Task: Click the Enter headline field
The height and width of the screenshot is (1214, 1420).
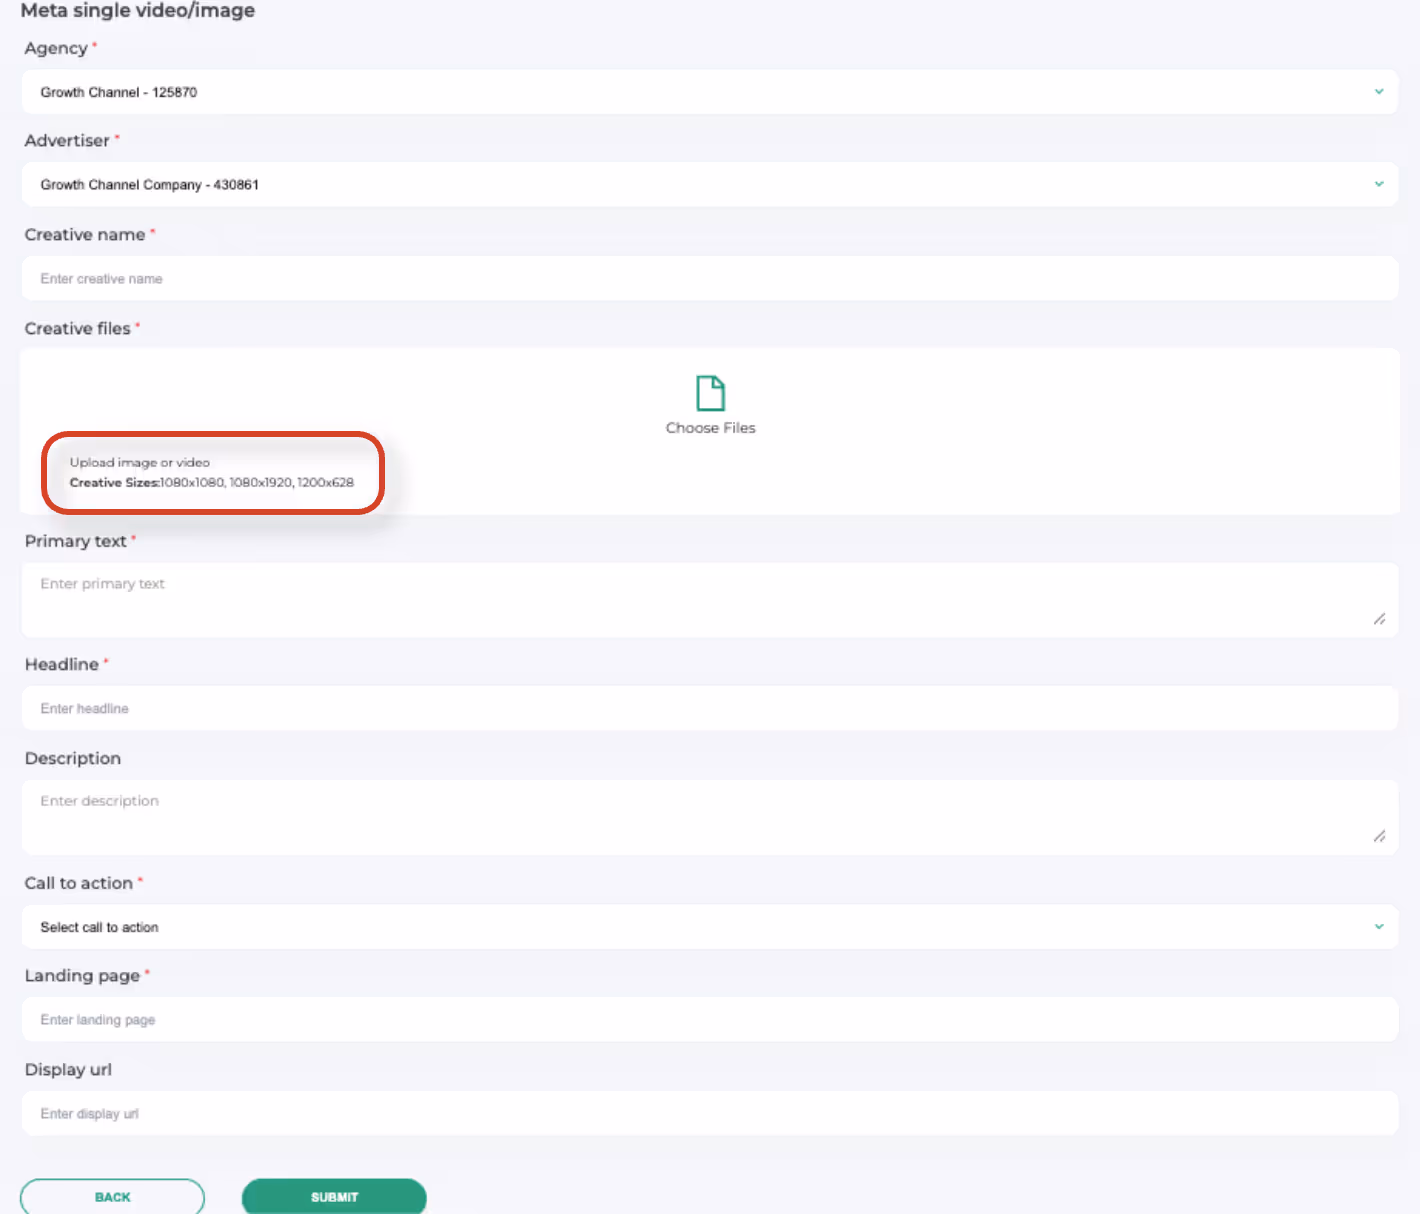Action: (x=710, y=708)
